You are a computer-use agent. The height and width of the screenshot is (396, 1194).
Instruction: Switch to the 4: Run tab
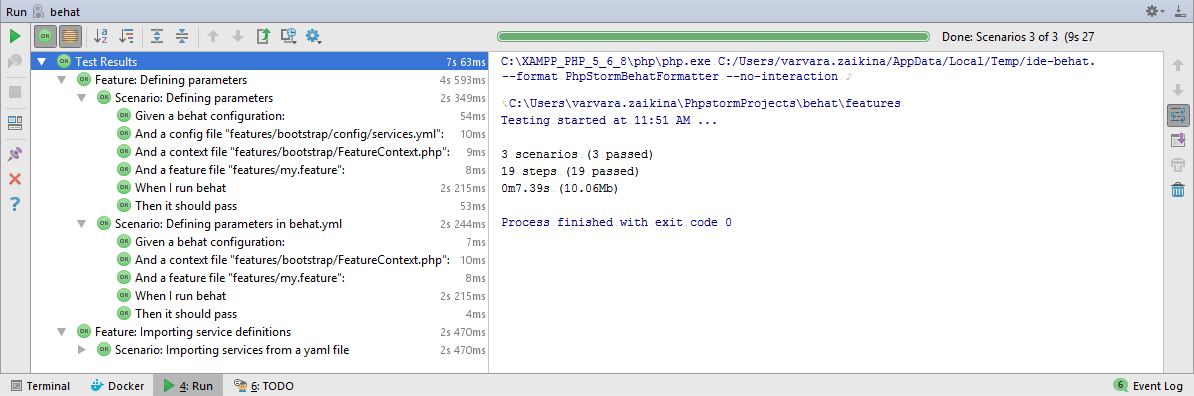coord(188,386)
